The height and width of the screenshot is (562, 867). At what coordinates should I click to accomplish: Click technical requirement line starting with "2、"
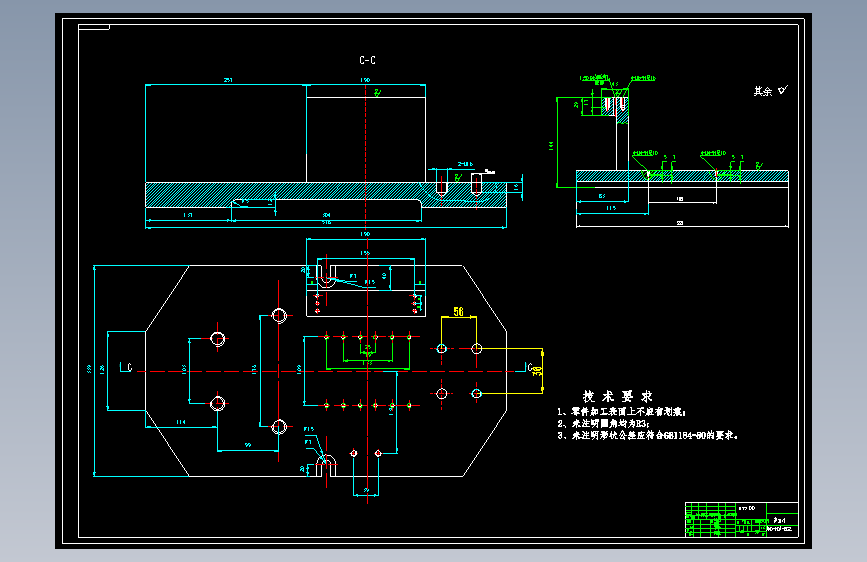pyautogui.click(x=603, y=424)
